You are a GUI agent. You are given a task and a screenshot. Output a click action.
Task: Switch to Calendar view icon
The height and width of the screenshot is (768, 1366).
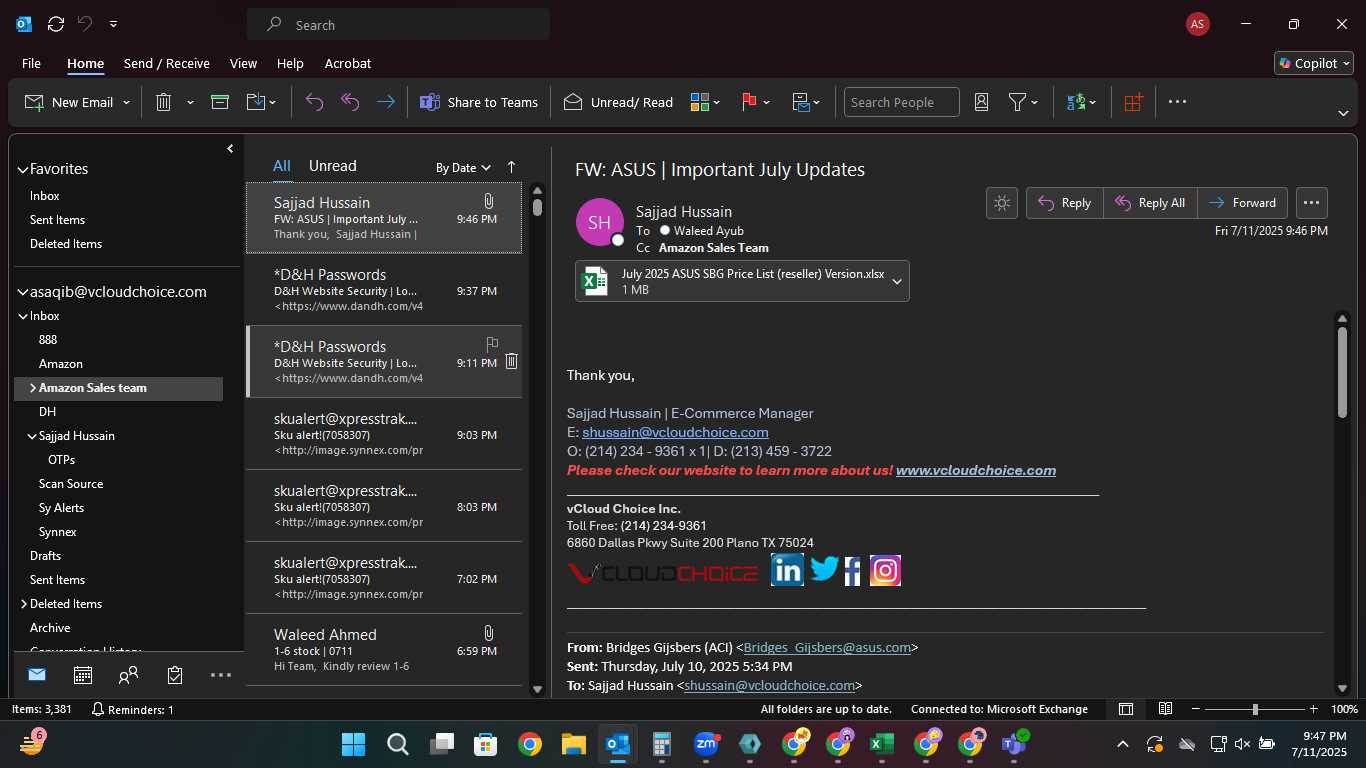[83, 675]
